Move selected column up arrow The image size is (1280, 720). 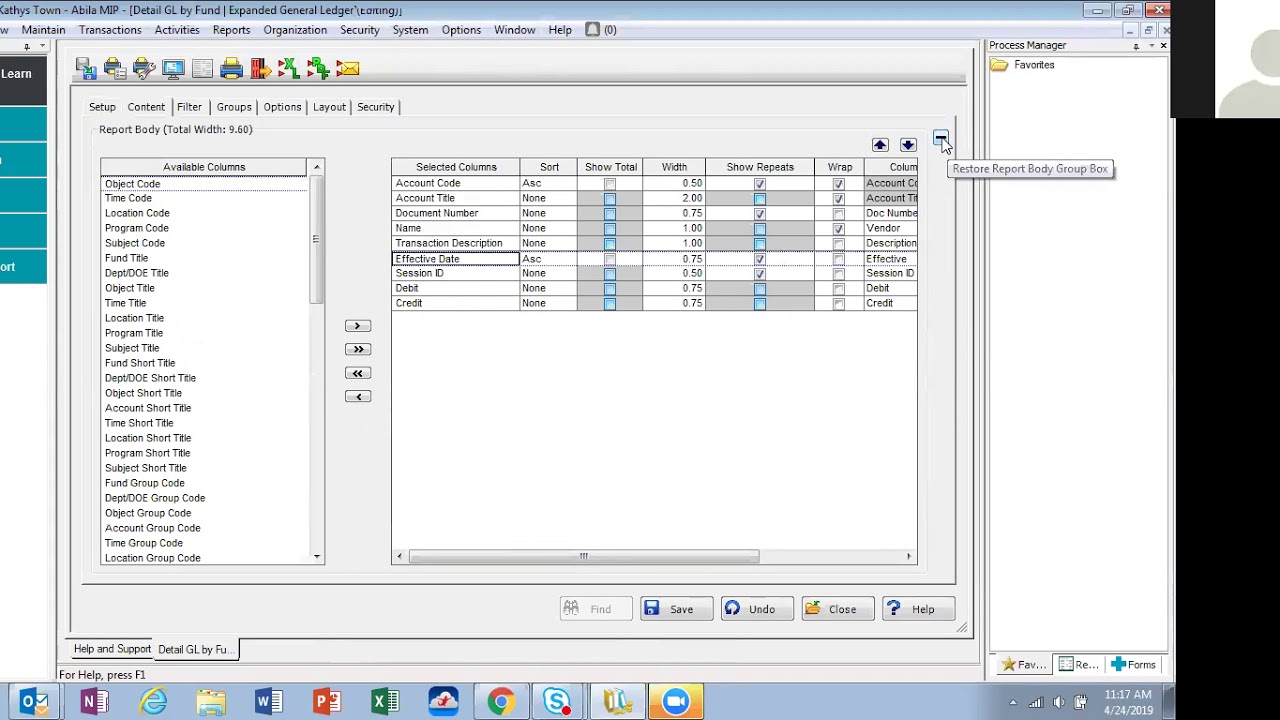[x=880, y=145]
